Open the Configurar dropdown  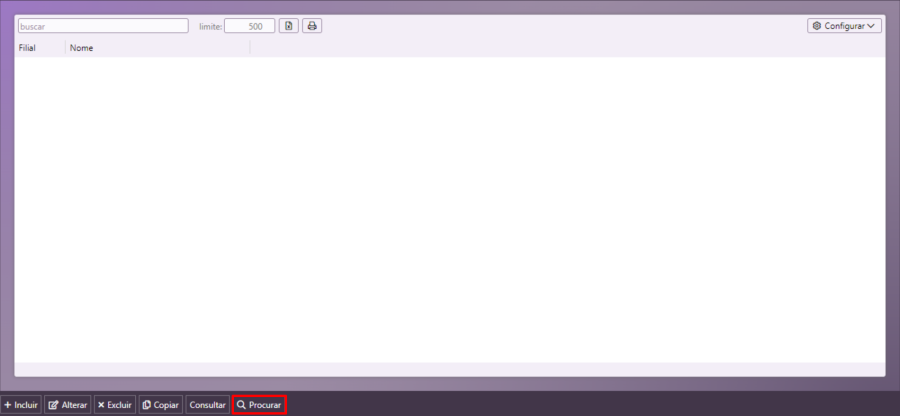(x=844, y=26)
